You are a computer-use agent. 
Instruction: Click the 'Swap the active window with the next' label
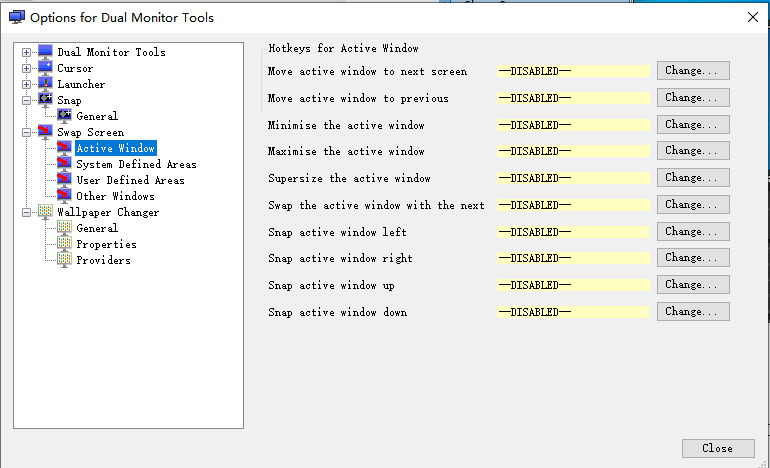[376, 205]
